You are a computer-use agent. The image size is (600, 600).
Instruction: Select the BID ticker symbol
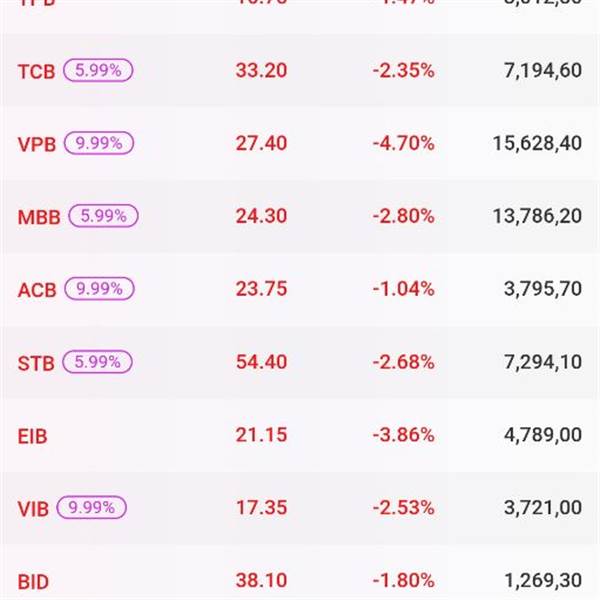coord(33,582)
